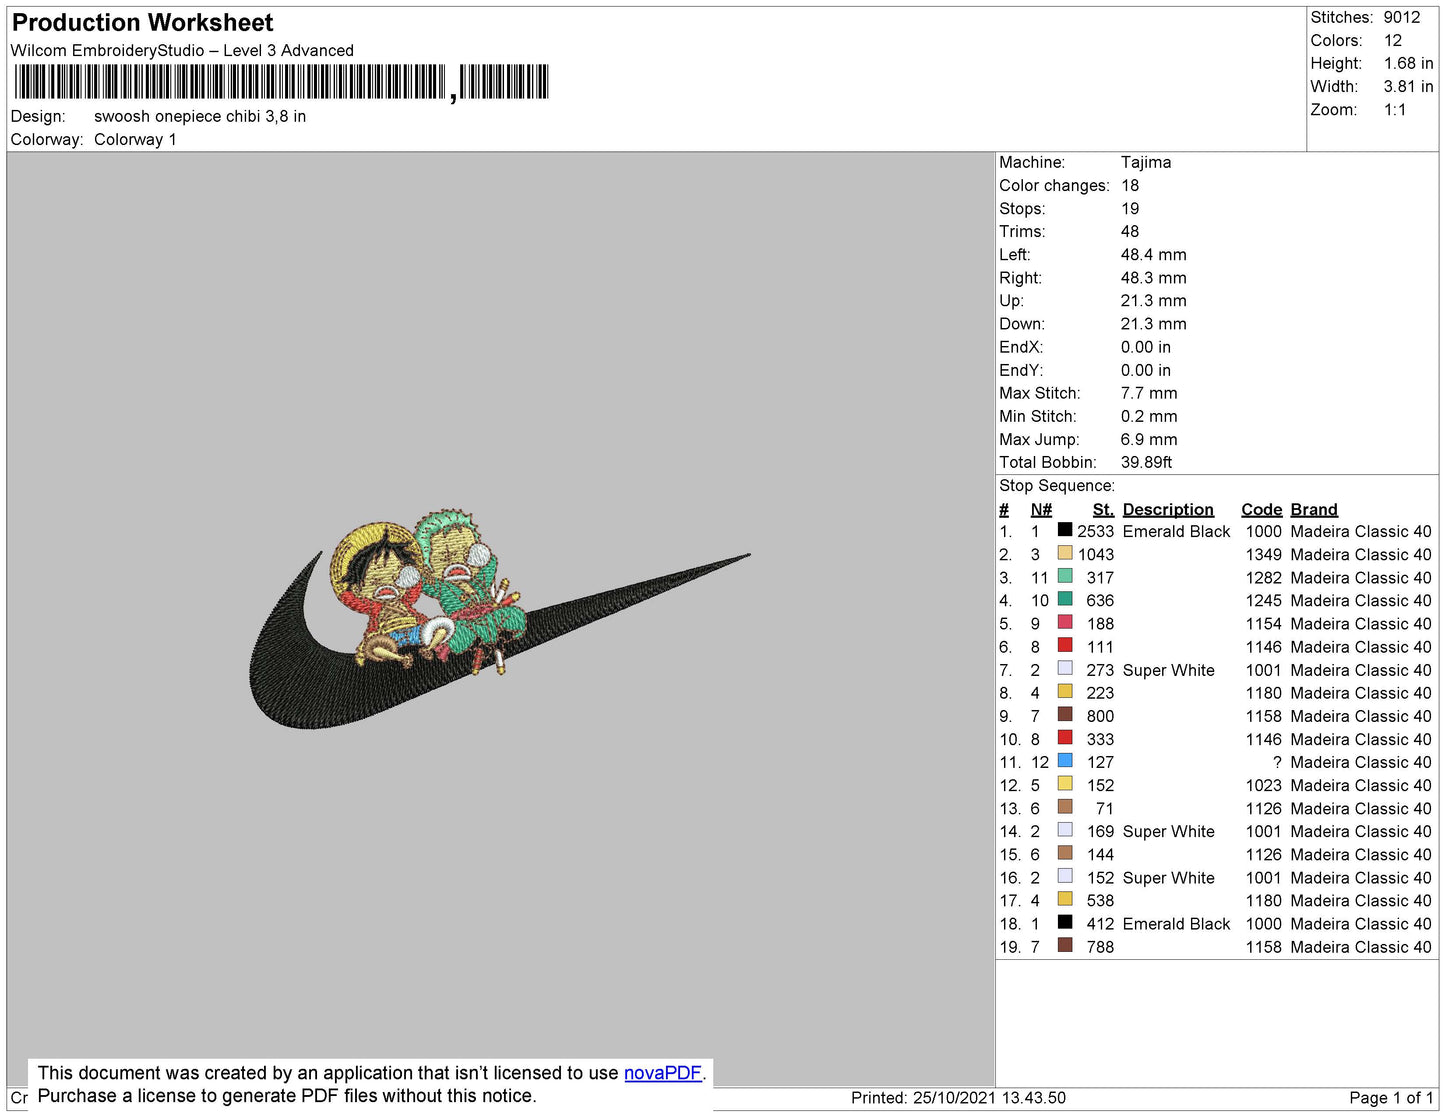Click the Brand column header
1445x1117 pixels.
(1313, 509)
